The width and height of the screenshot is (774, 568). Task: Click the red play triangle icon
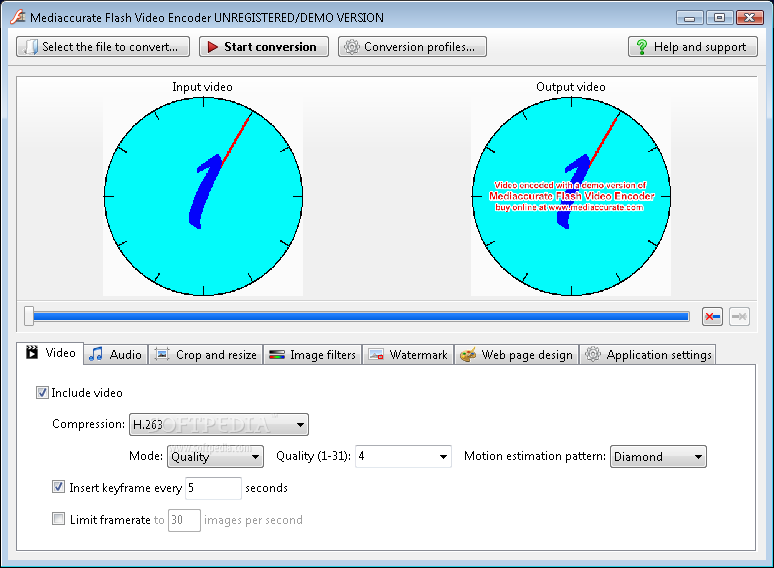point(213,47)
